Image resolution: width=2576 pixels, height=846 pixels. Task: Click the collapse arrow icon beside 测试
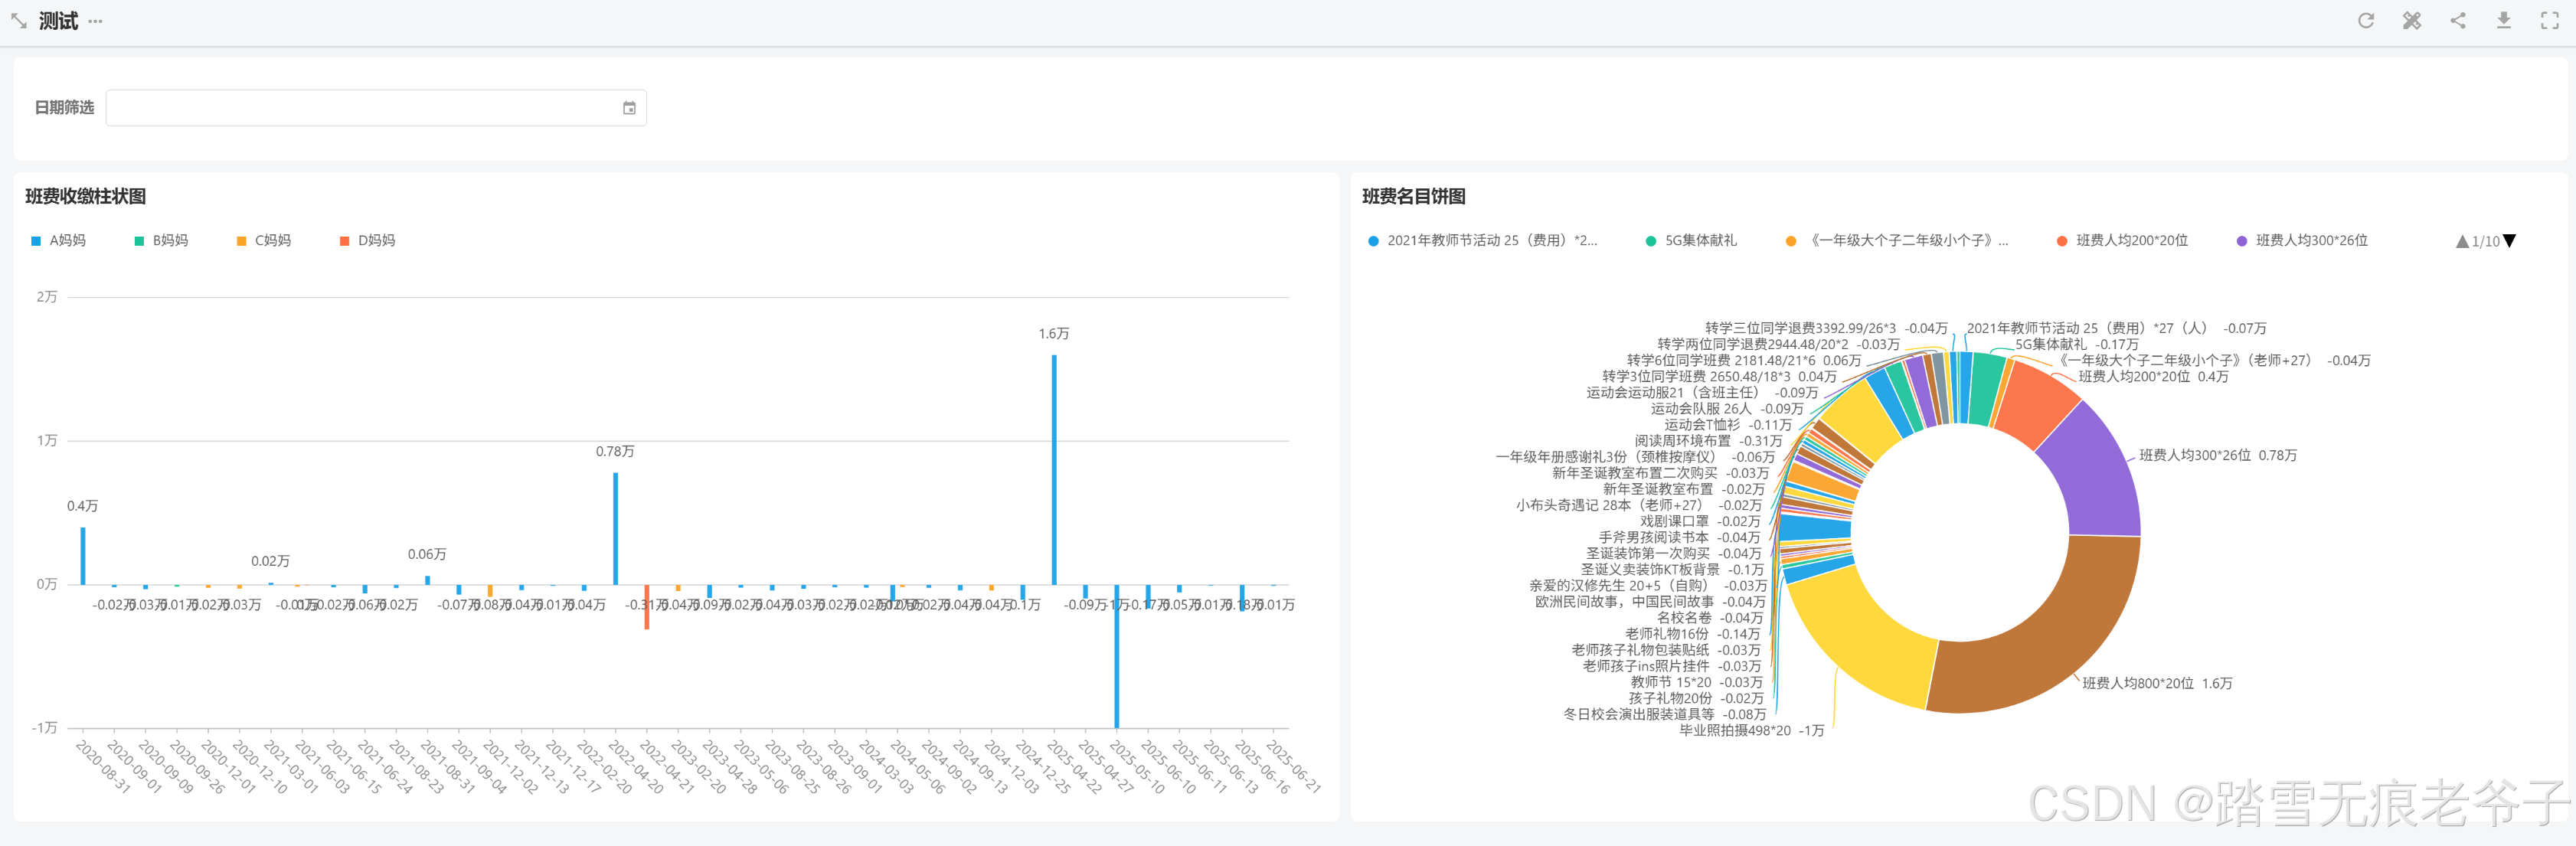19,21
